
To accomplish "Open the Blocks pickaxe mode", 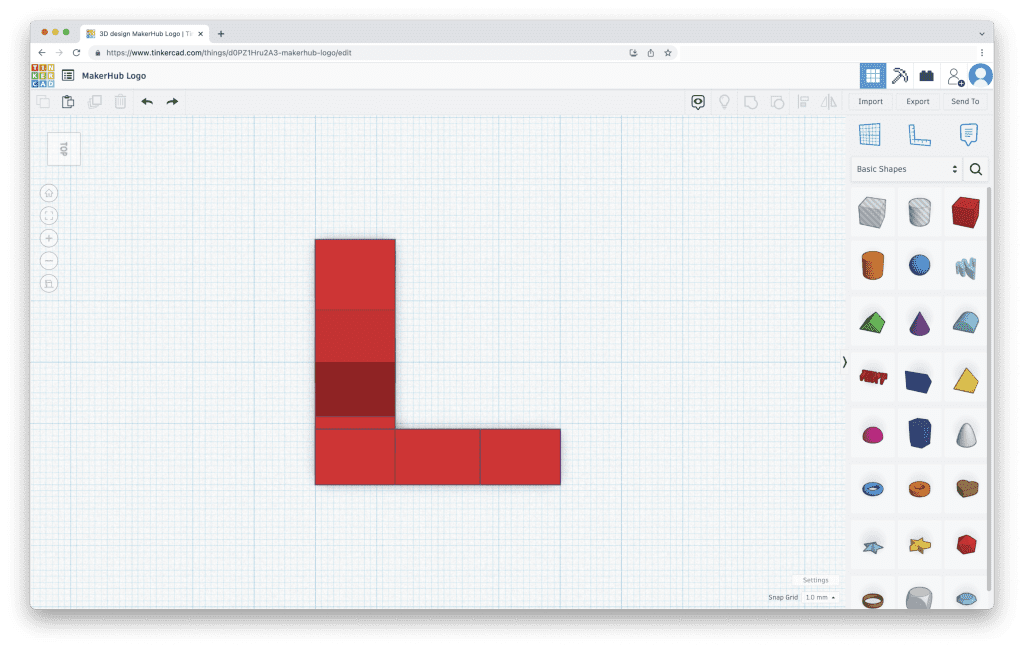I will click(x=900, y=75).
